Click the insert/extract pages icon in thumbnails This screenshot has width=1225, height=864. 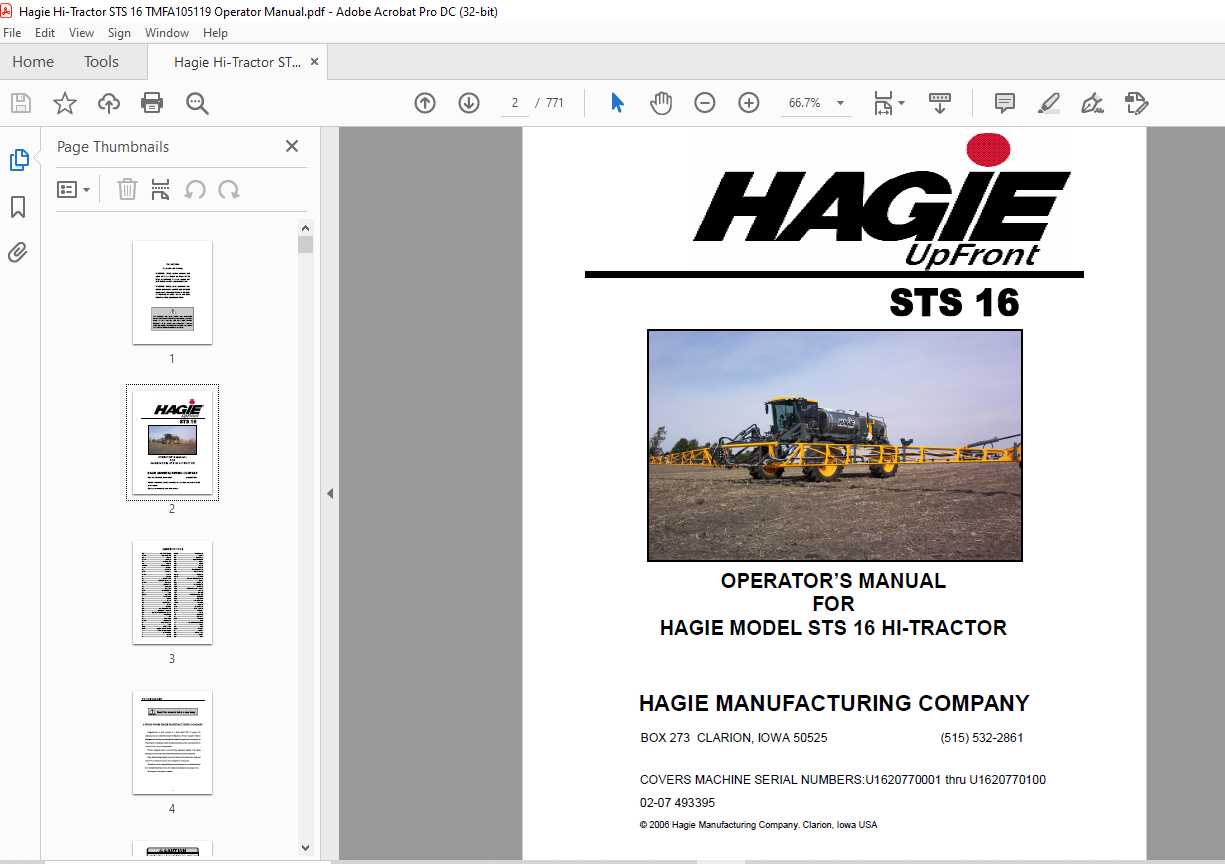click(160, 189)
